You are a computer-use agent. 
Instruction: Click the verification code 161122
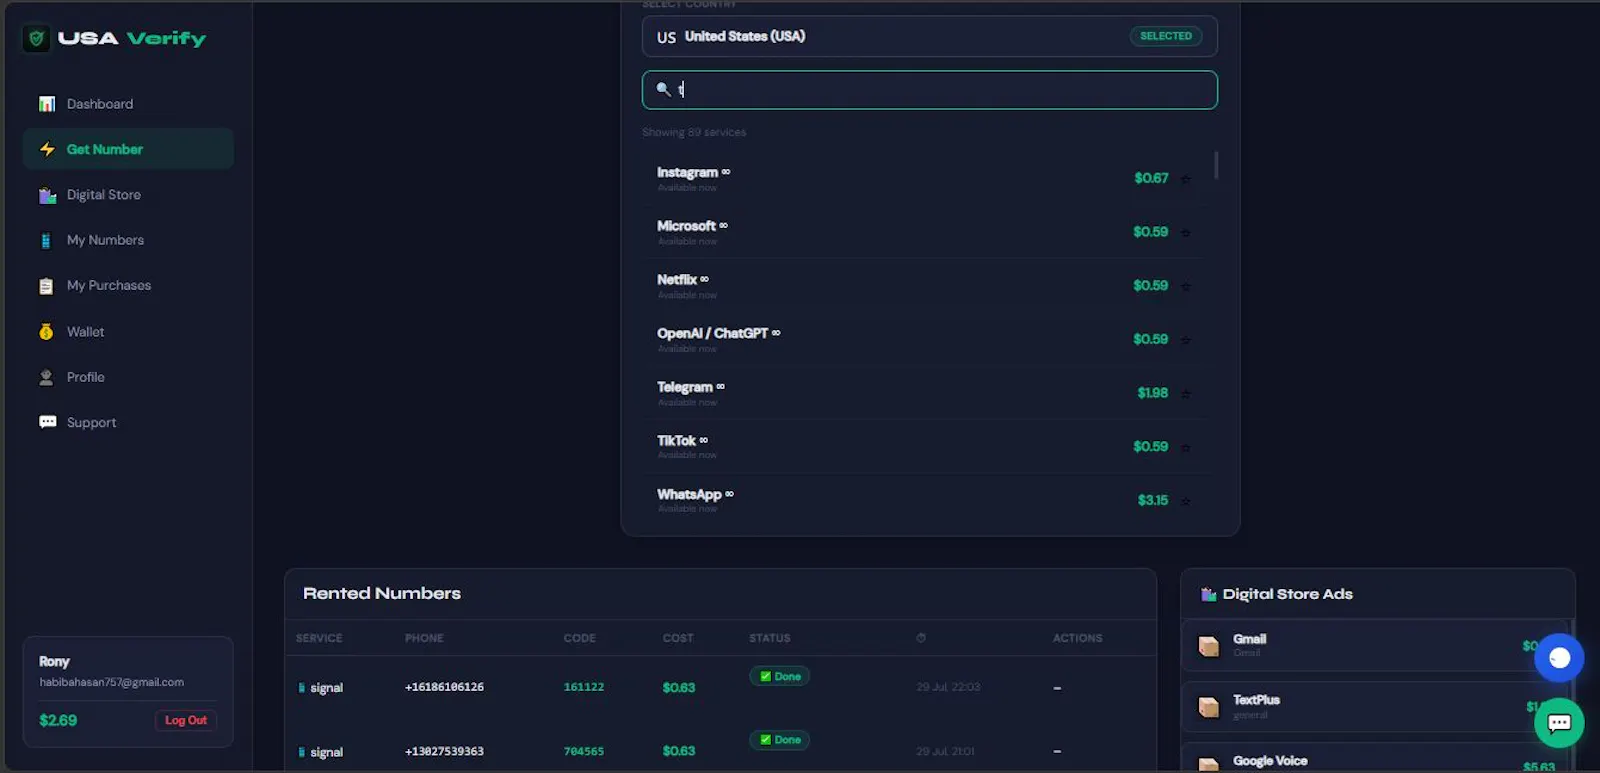click(x=584, y=687)
